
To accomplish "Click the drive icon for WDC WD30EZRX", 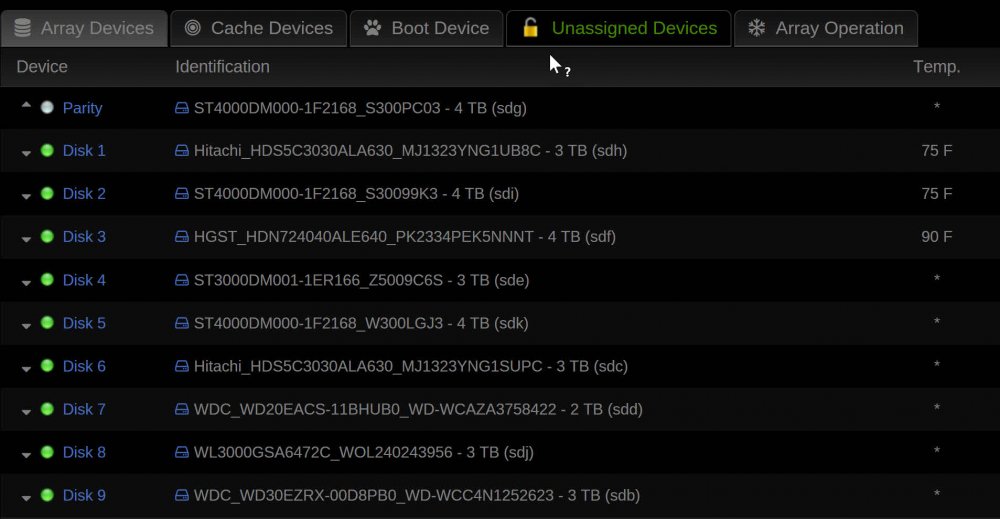I will coord(182,495).
